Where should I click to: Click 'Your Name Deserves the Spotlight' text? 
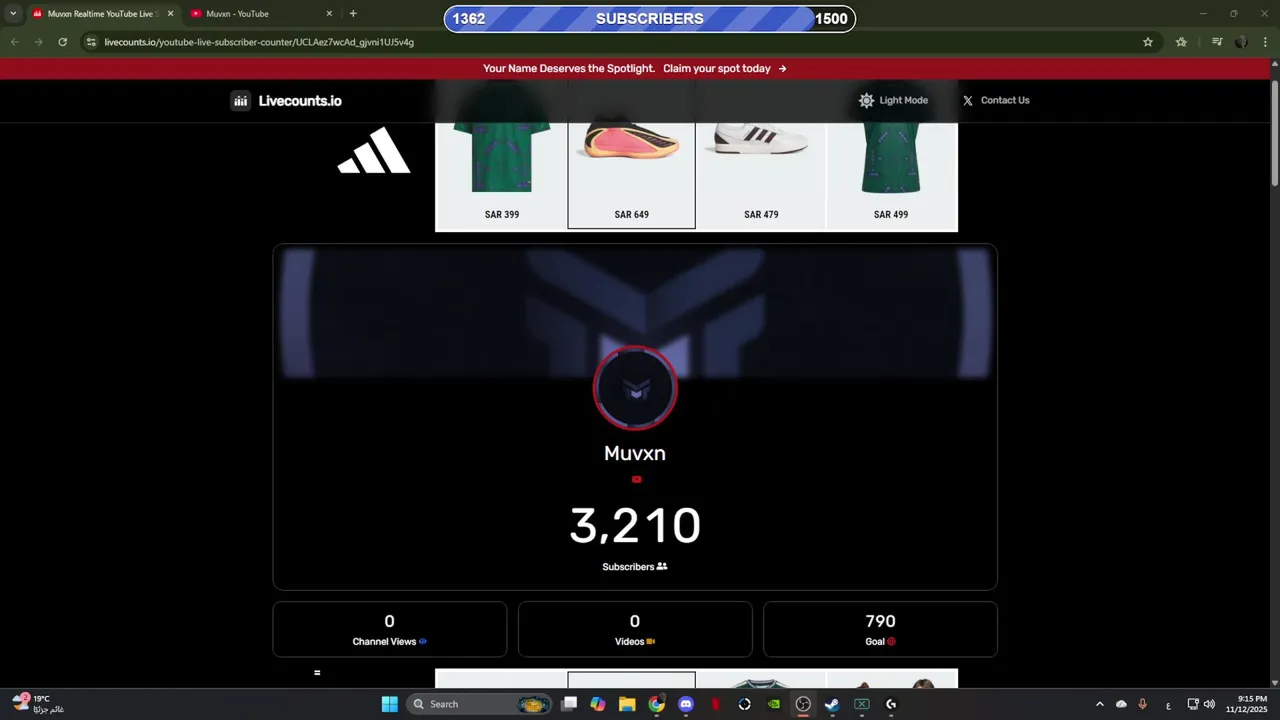click(569, 69)
